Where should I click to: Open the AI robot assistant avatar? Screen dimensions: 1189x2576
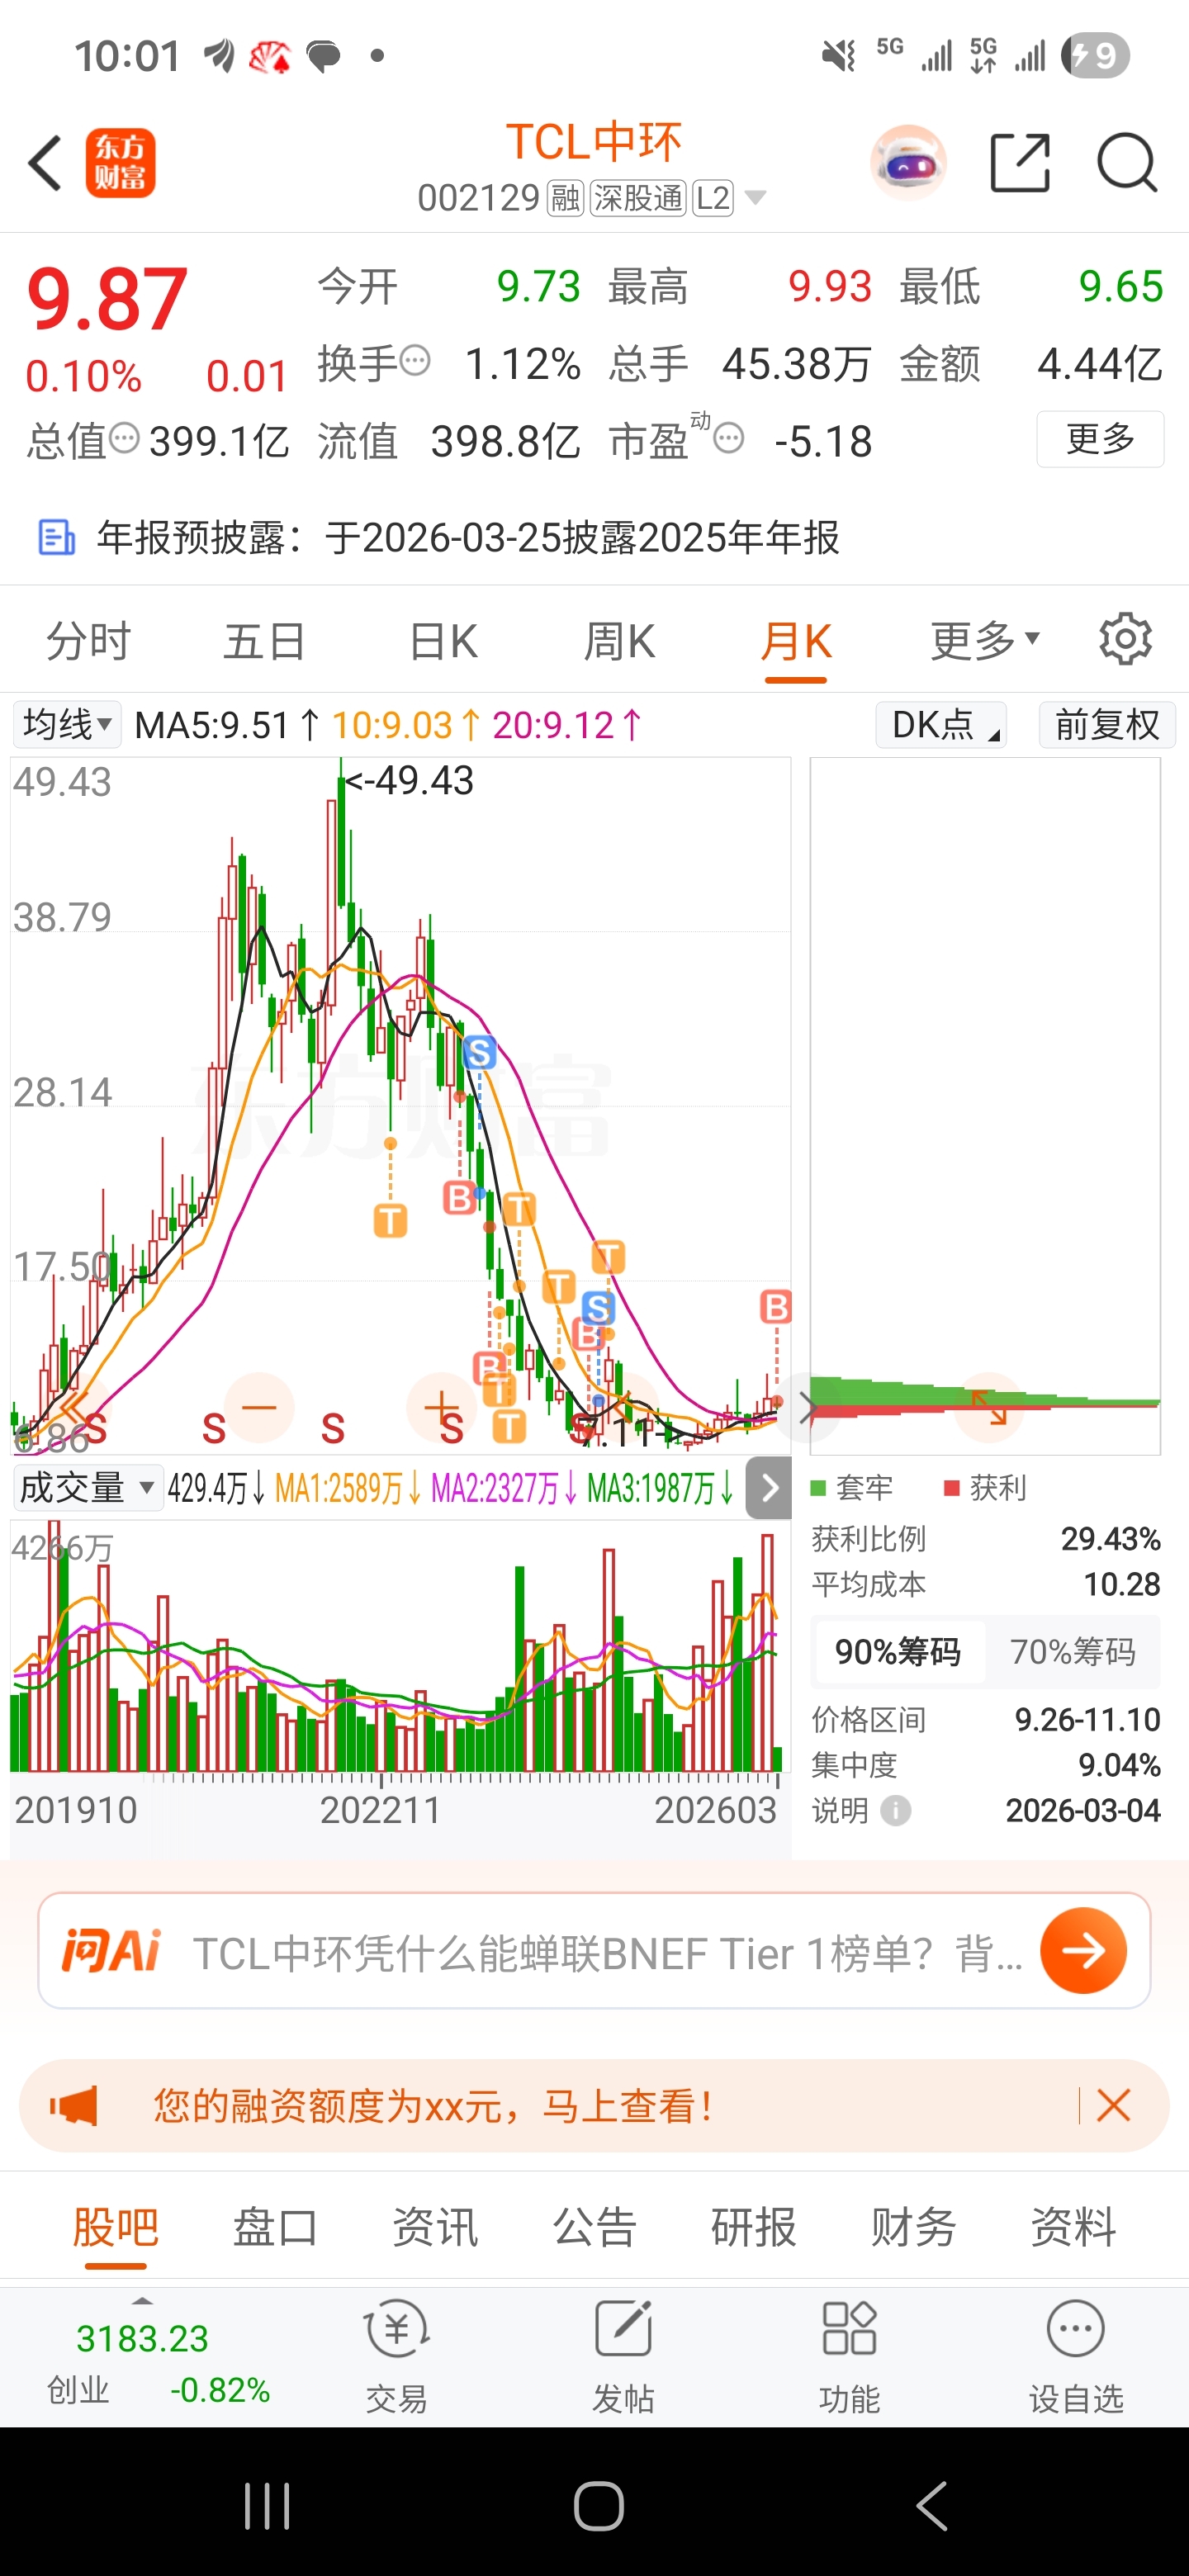(x=908, y=163)
